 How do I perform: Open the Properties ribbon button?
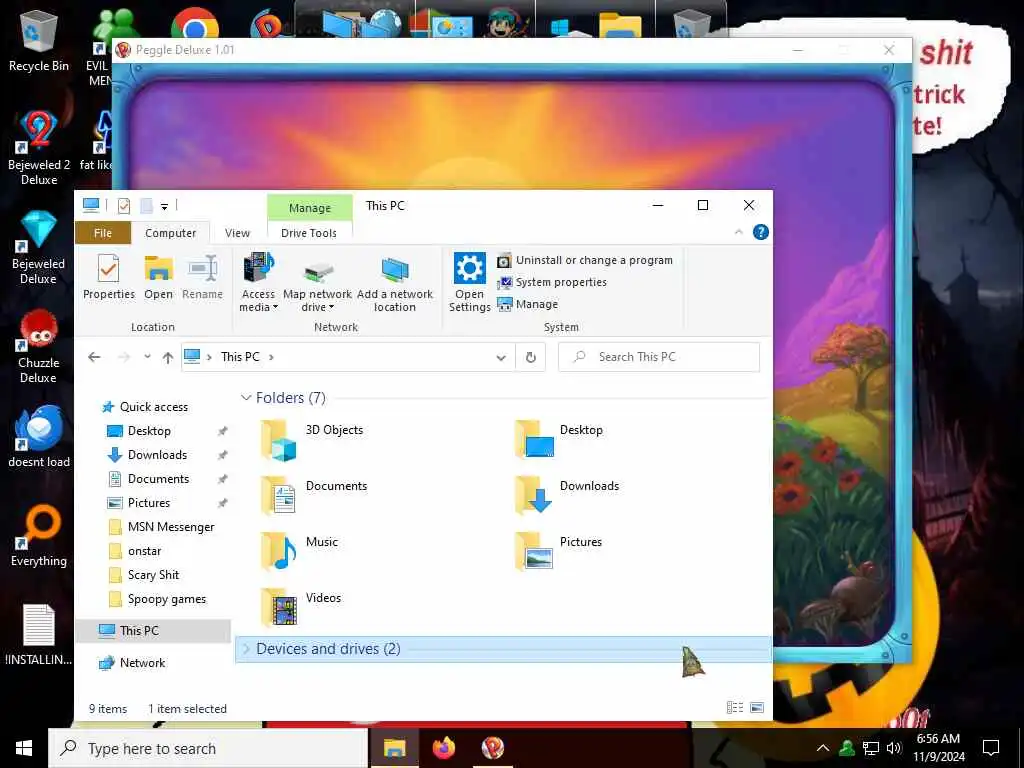(x=108, y=277)
